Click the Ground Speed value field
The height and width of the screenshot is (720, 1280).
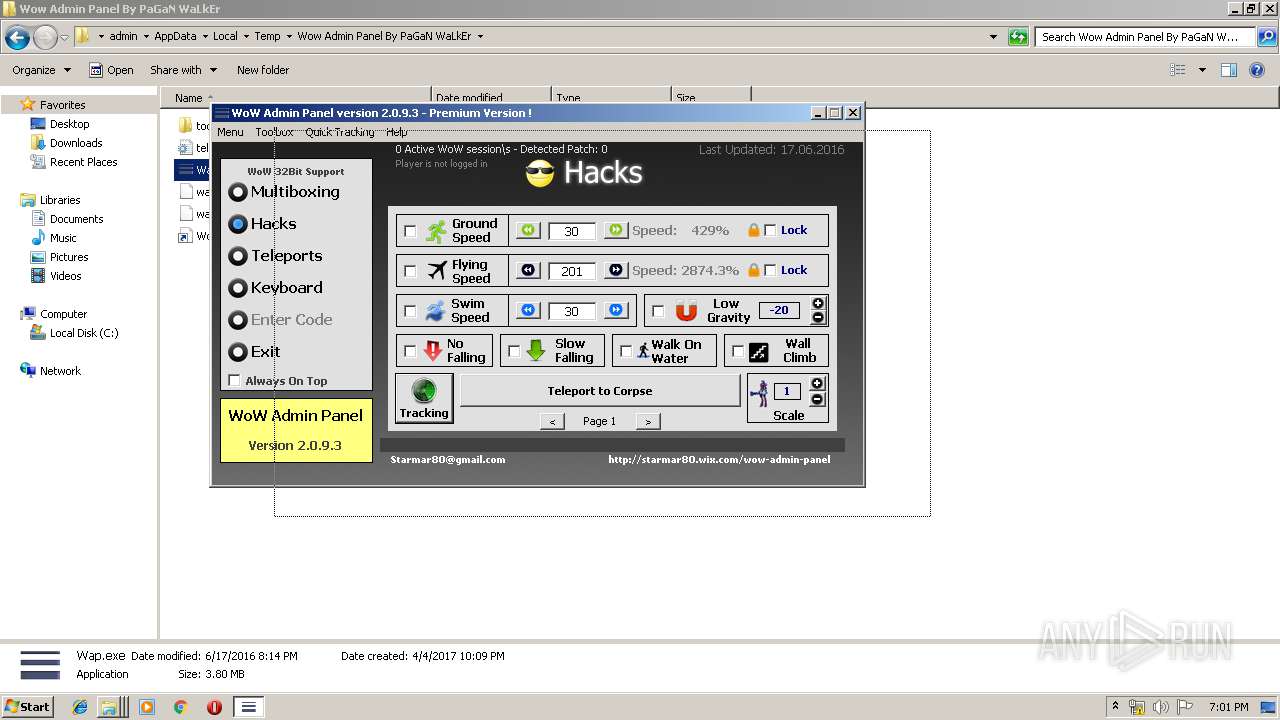point(572,231)
